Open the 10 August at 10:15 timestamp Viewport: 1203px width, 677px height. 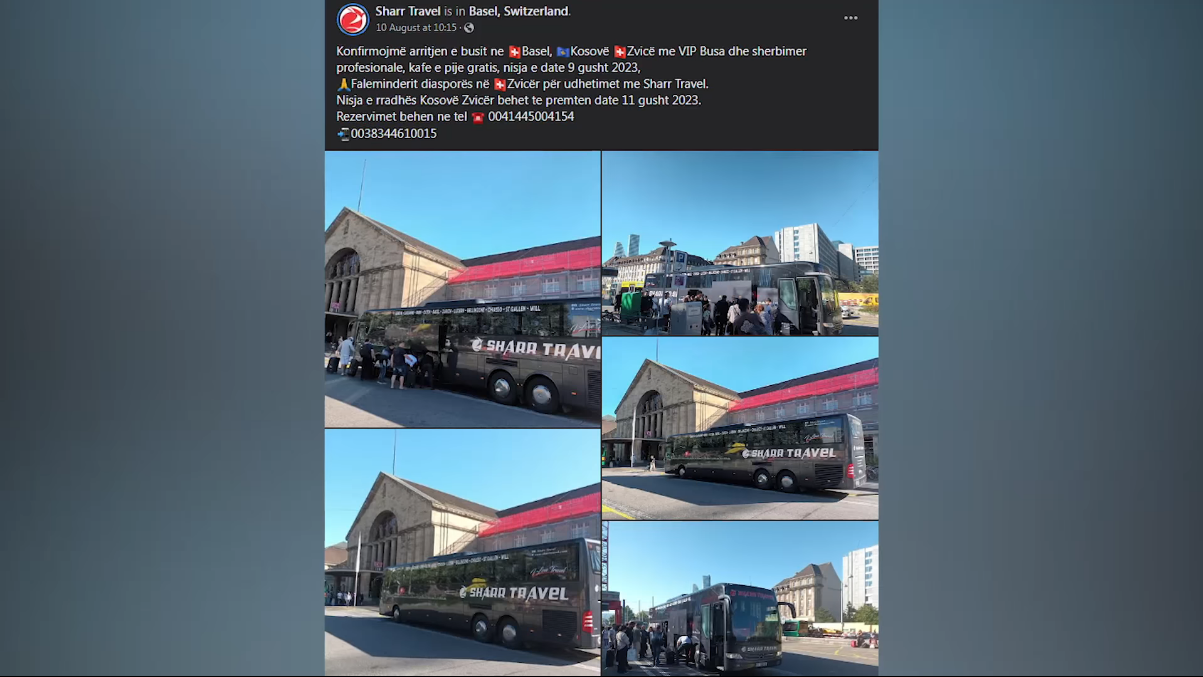pyautogui.click(x=416, y=28)
